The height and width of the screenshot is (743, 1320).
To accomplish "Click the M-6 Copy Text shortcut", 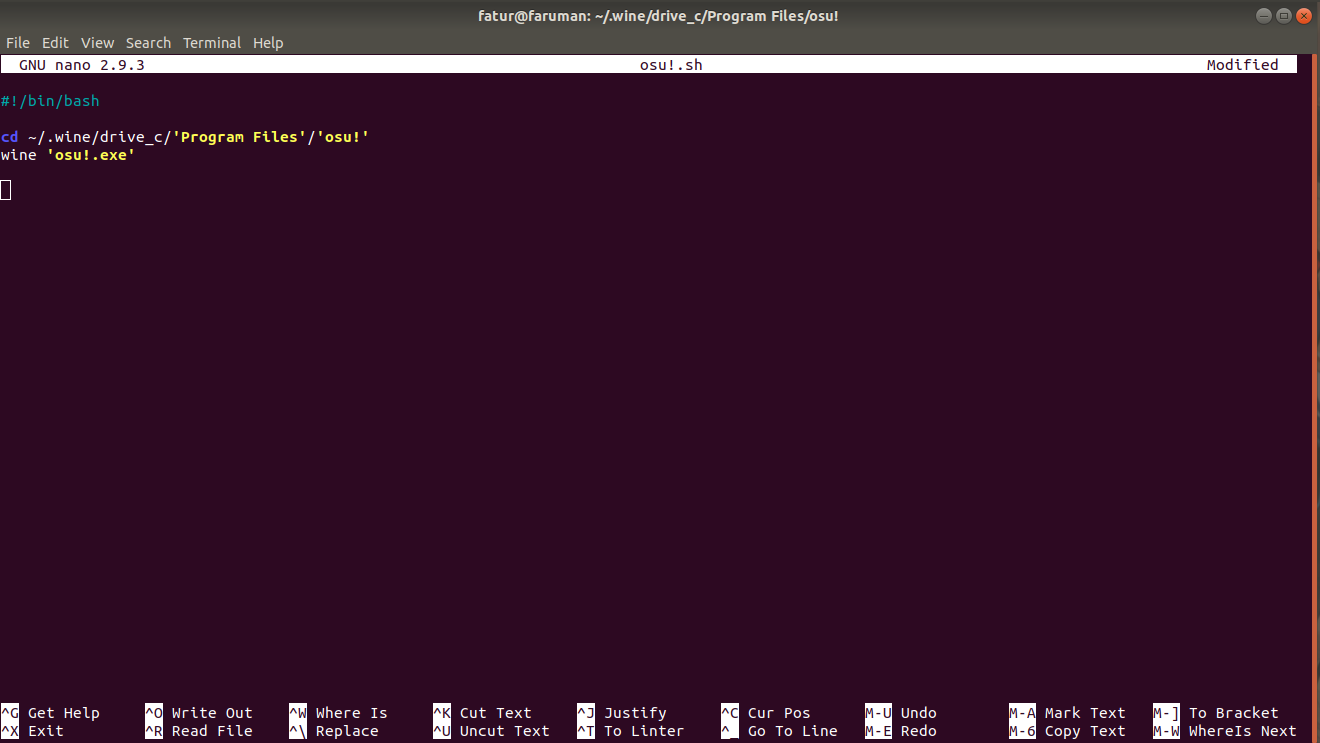I will pyautogui.click(x=1067, y=731).
